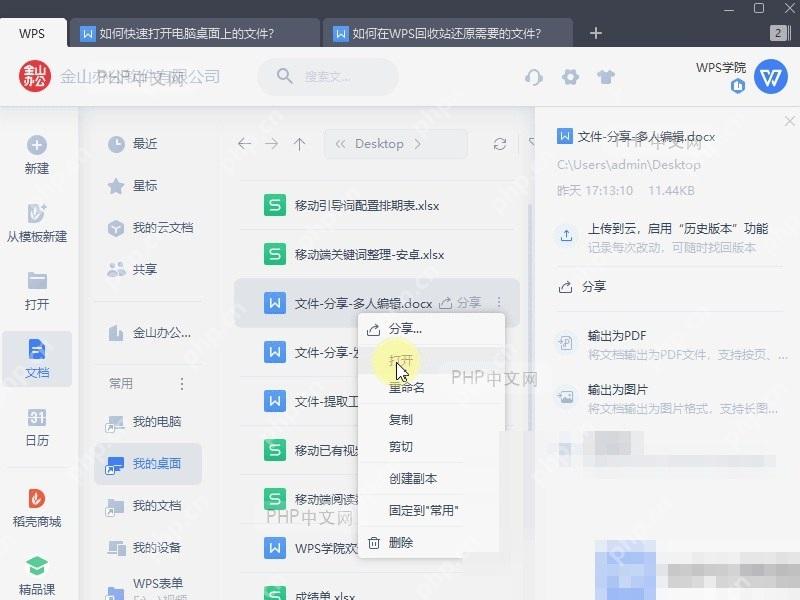
Task: Click in the search box
Action: 328,77
